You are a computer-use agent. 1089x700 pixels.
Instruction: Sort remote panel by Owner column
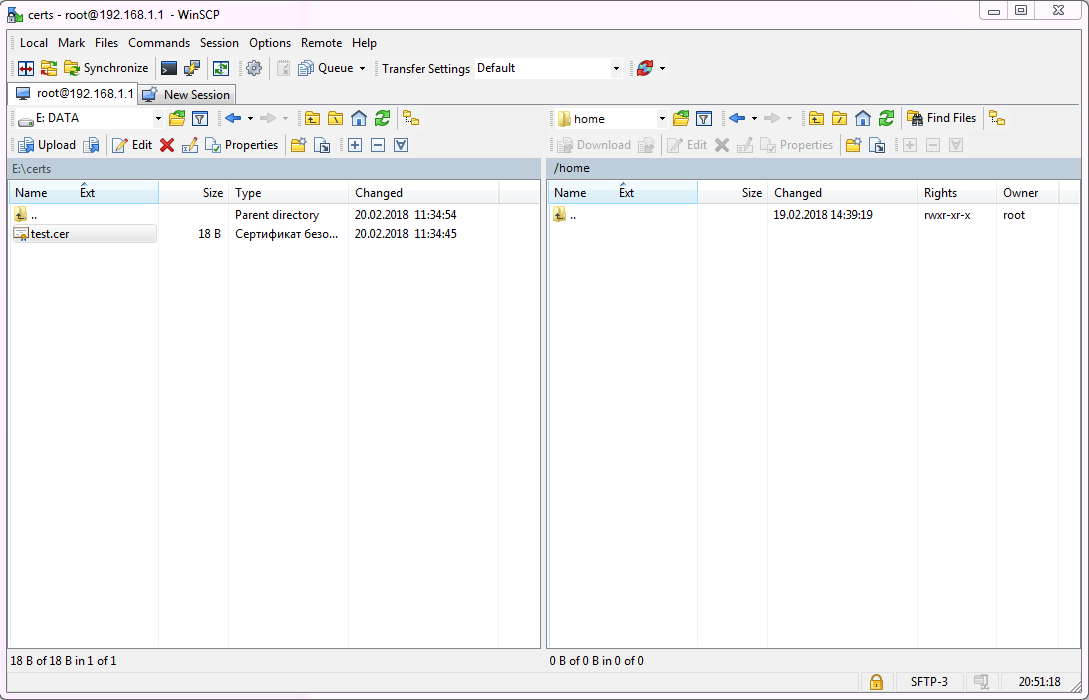click(1027, 192)
